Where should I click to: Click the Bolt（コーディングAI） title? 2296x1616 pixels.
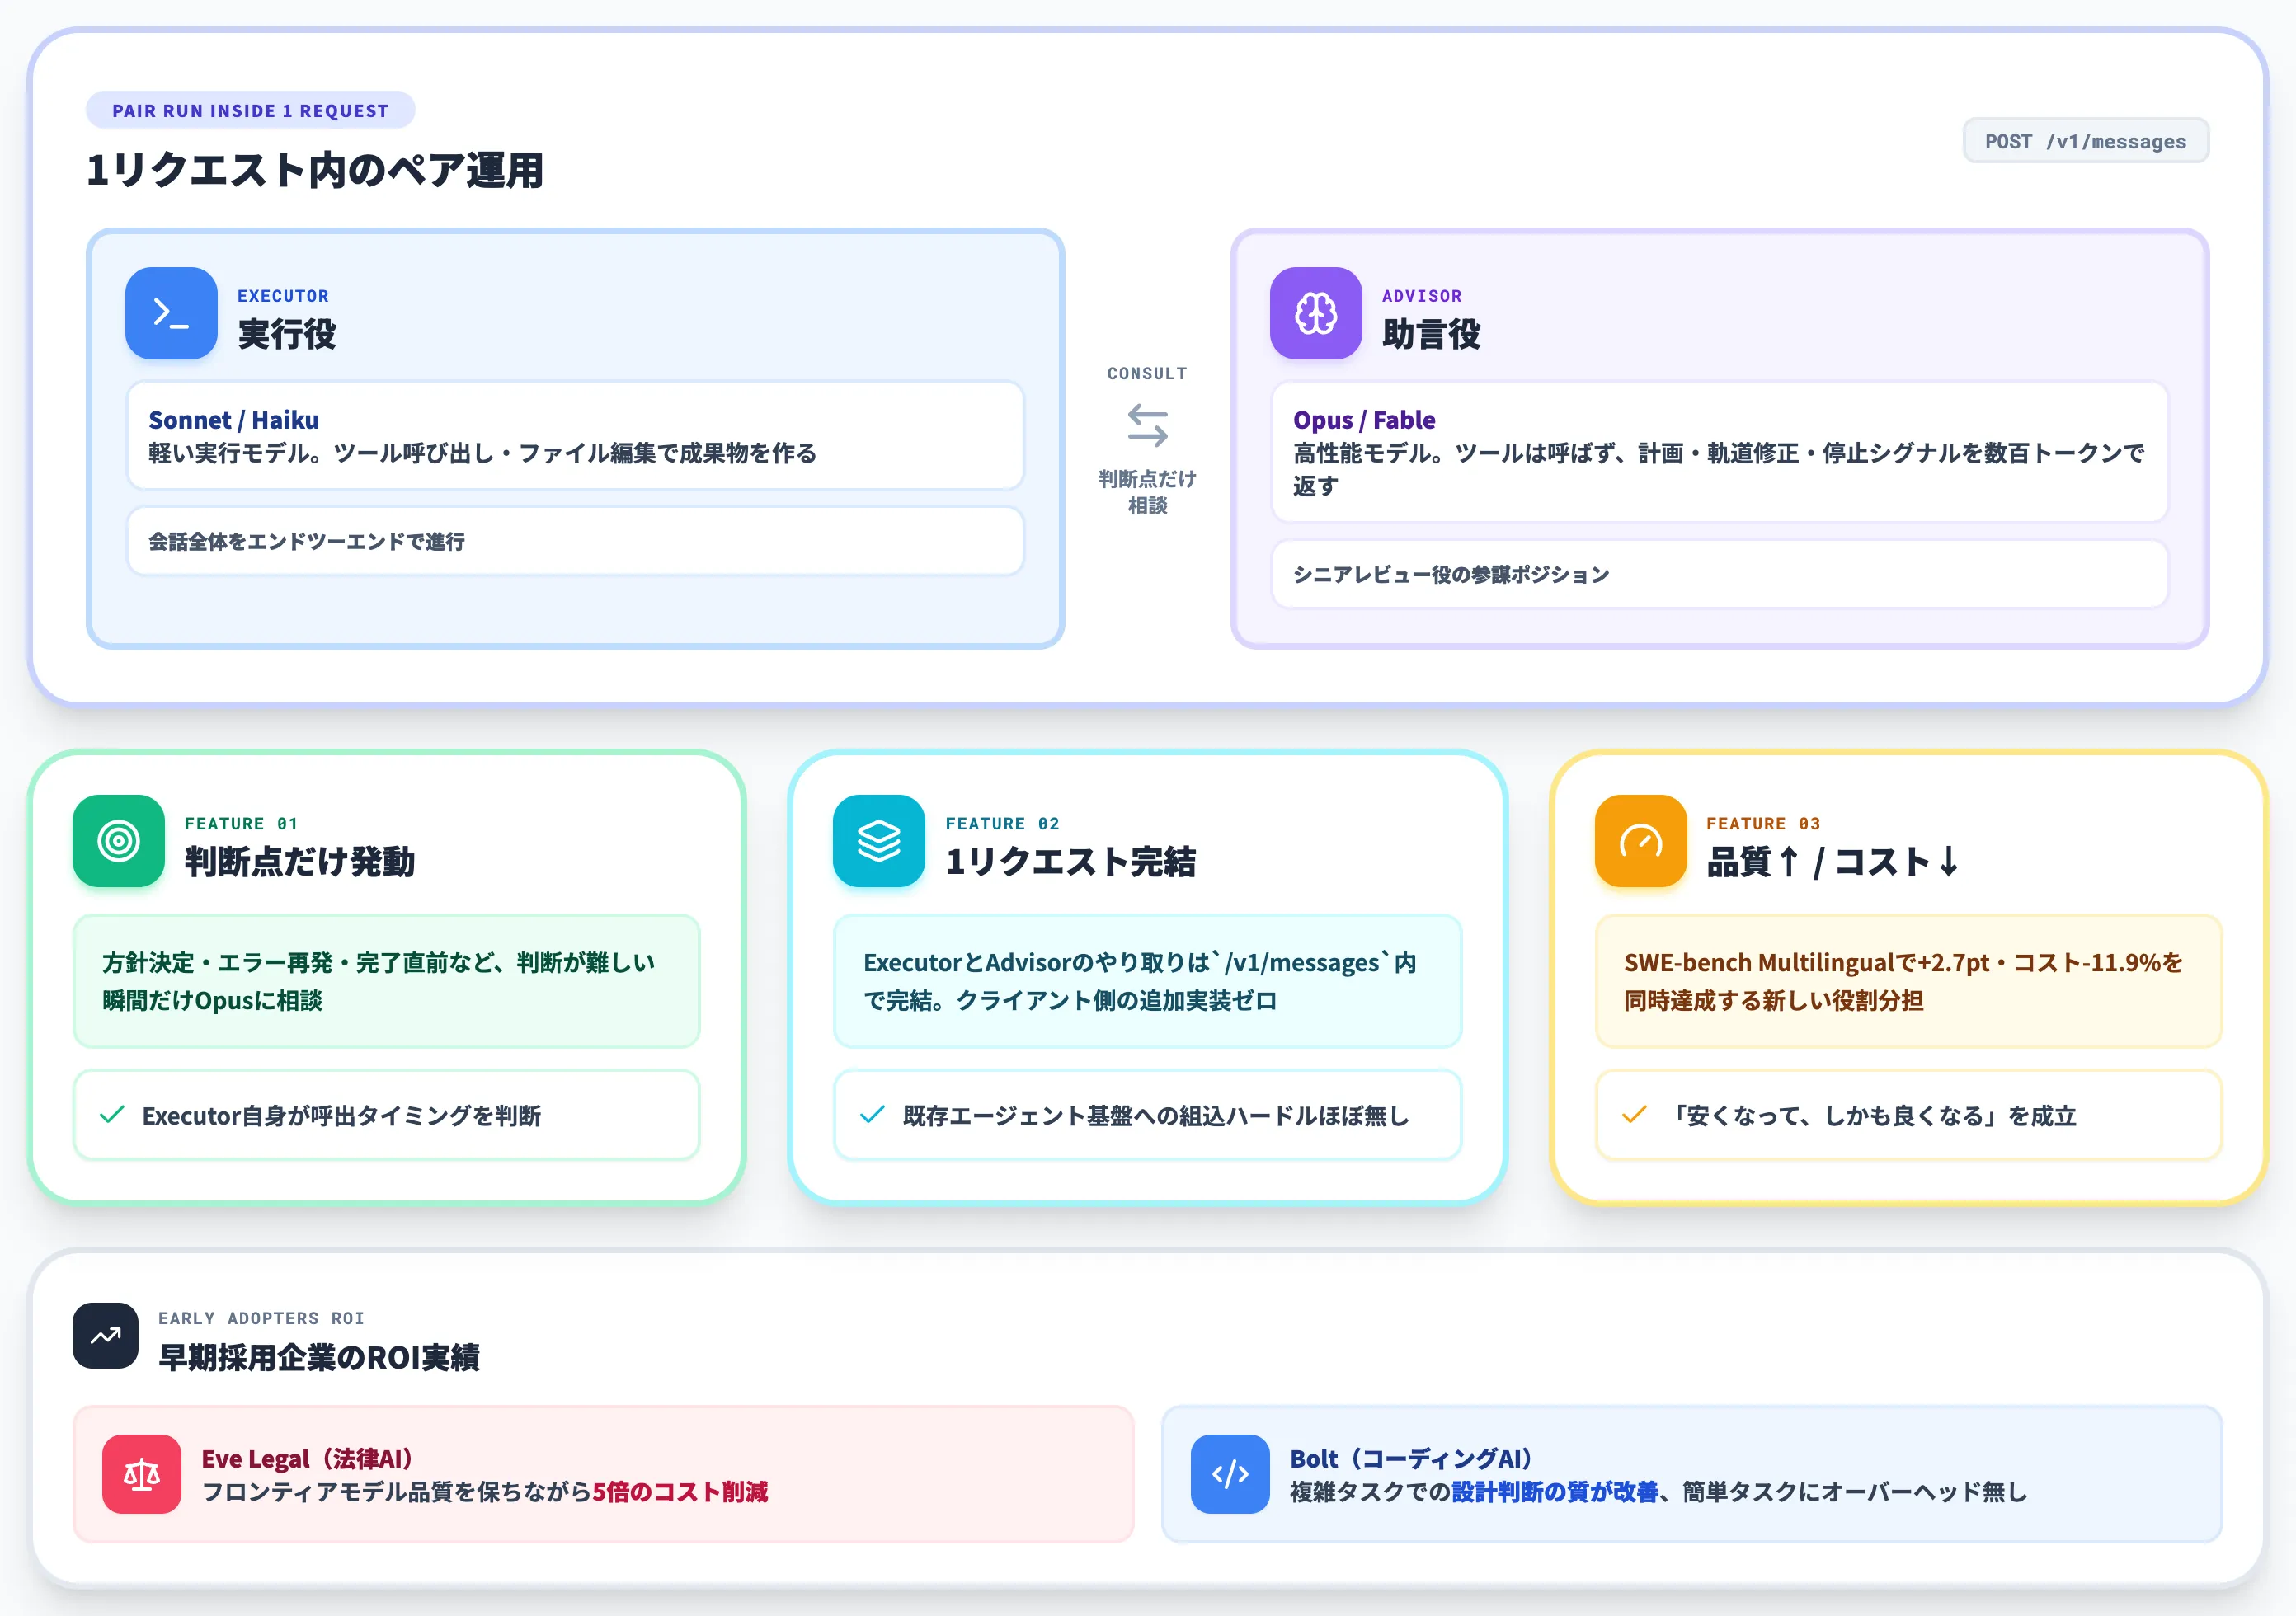1412,1459
